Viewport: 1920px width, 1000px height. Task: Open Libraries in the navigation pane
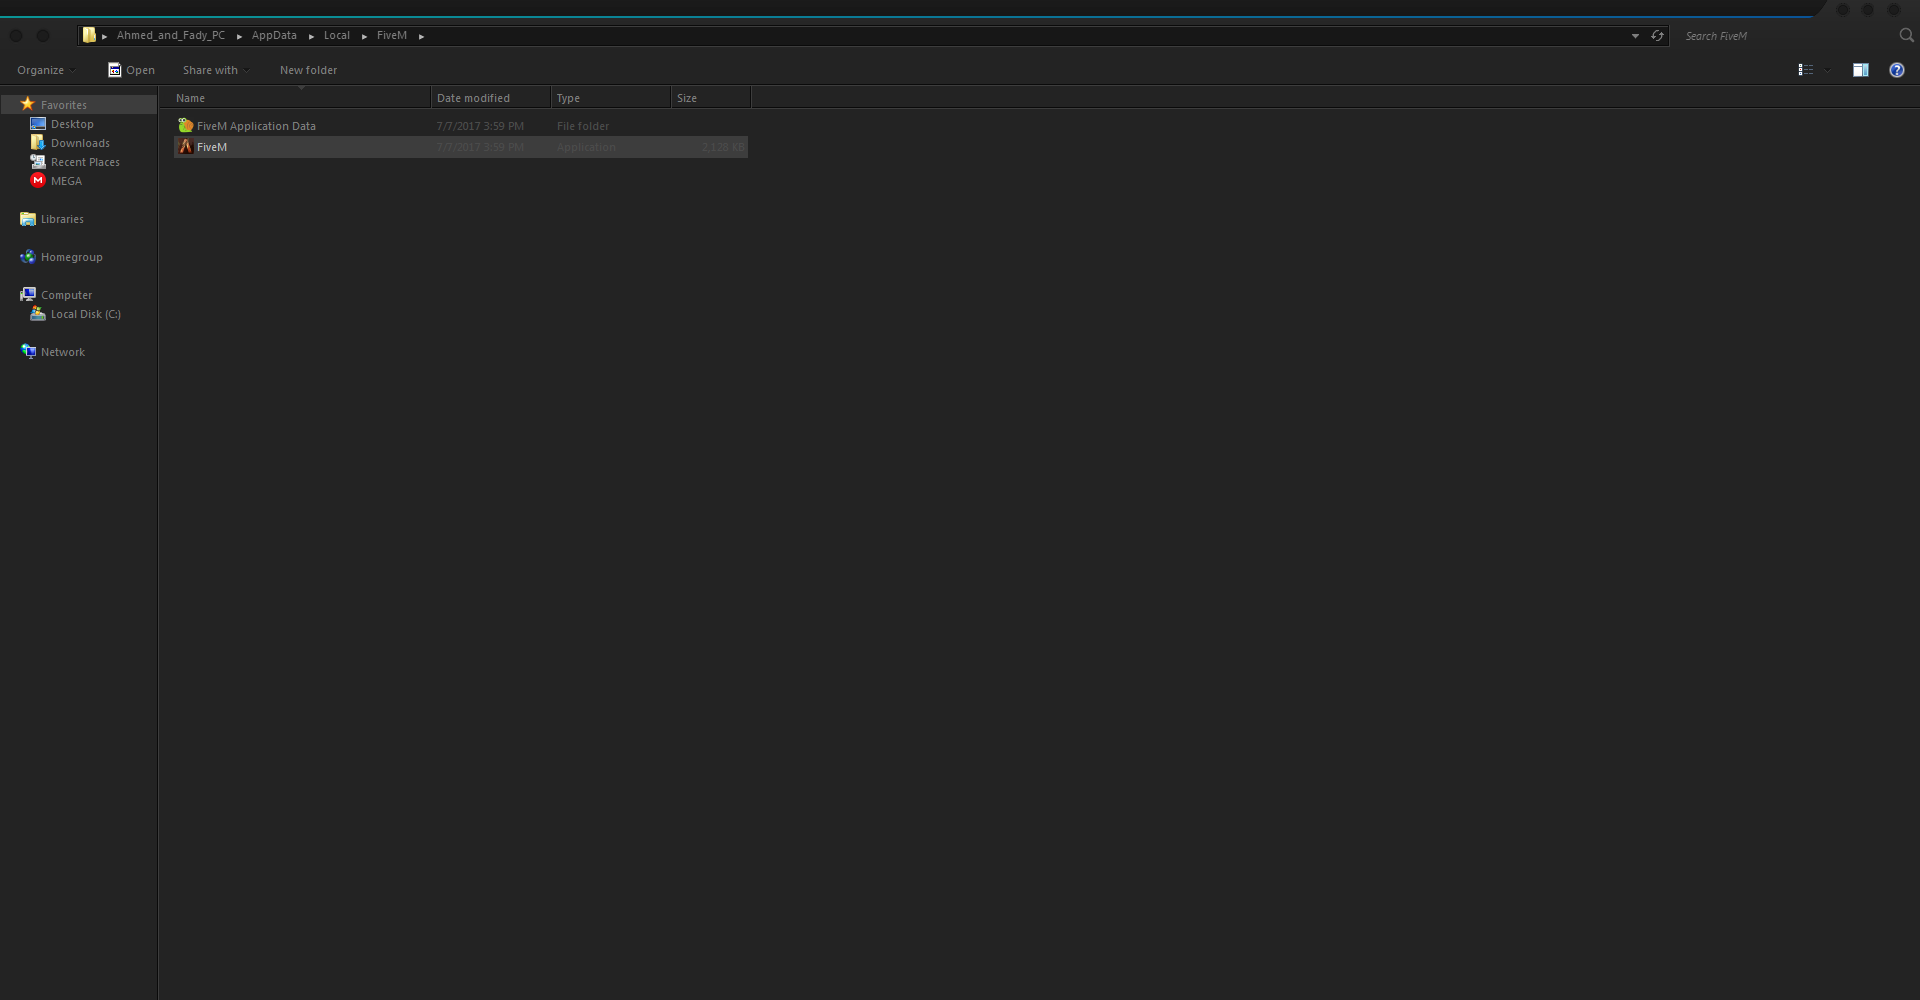62,219
